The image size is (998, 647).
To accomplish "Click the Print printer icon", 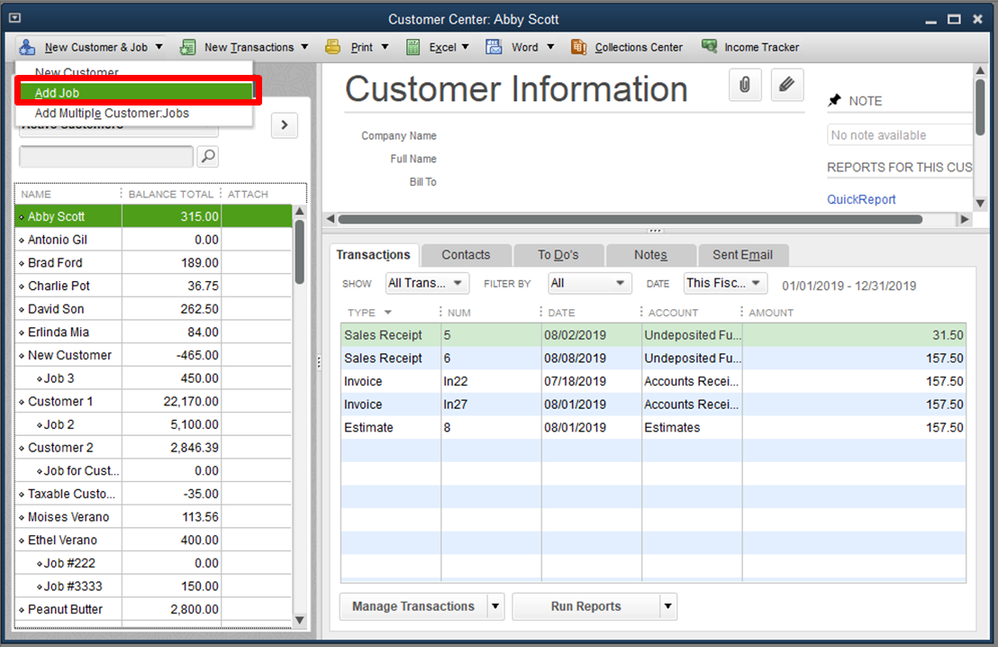I will point(332,46).
